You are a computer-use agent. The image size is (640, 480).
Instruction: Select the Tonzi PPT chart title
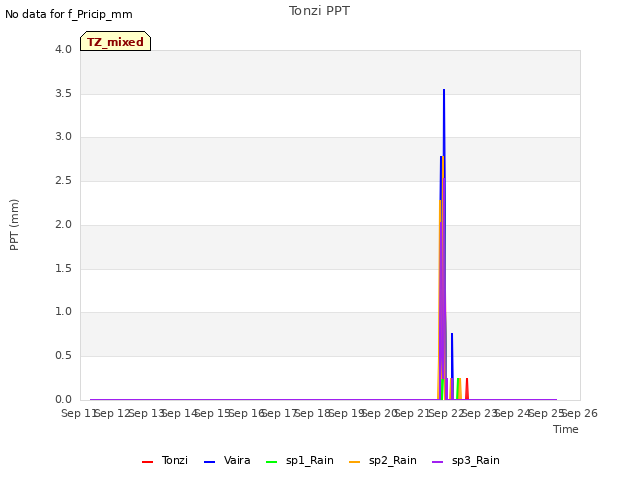click(x=319, y=11)
